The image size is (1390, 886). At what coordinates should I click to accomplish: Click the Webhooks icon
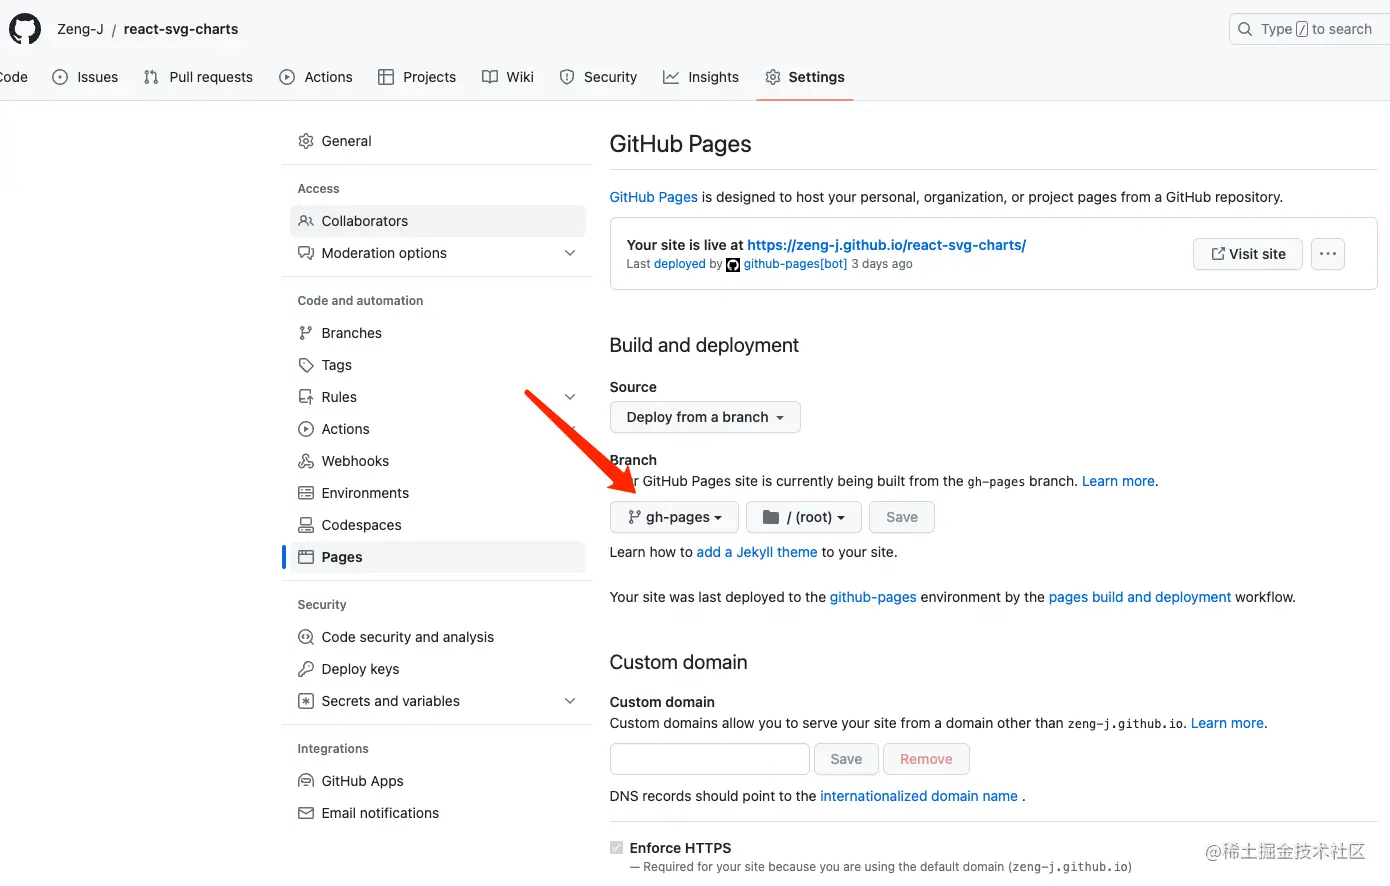[x=306, y=461]
